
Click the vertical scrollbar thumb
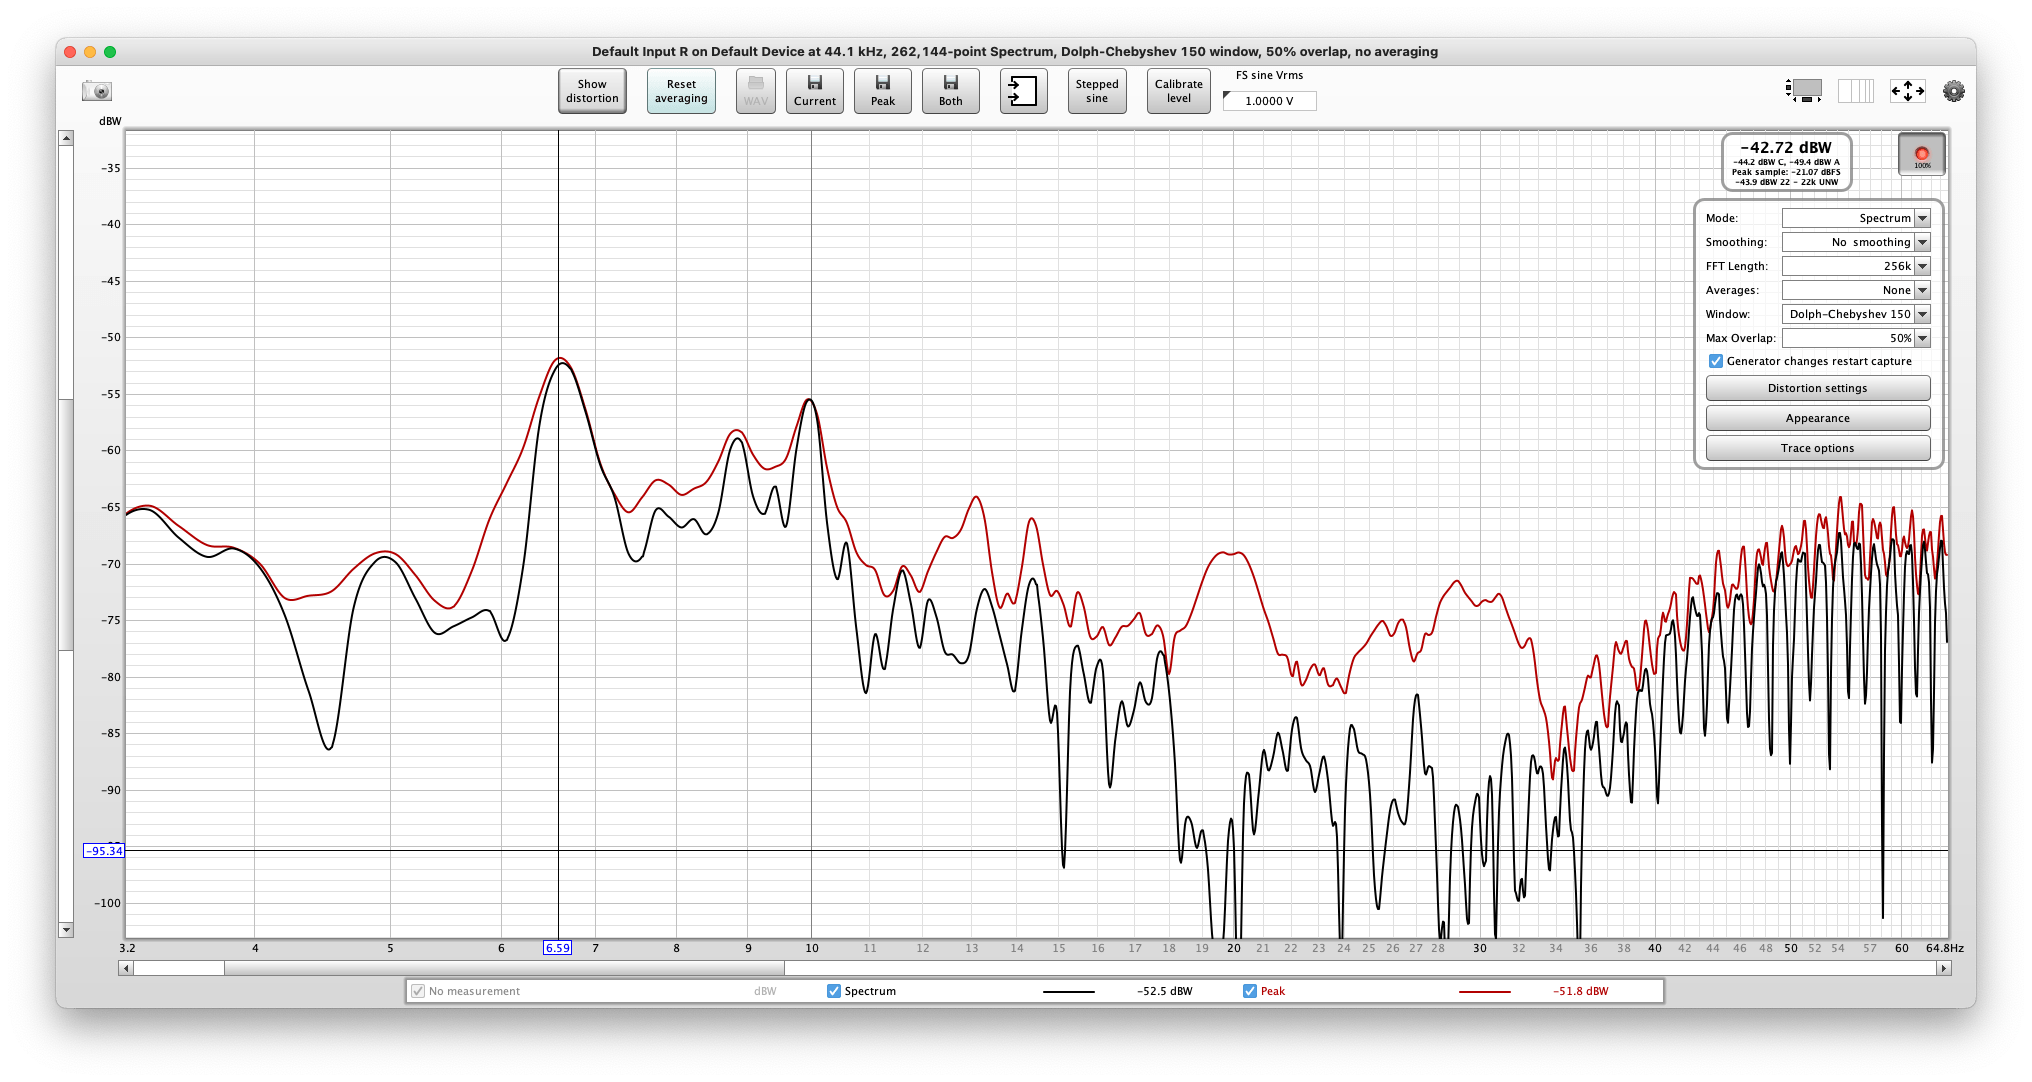coord(66,524)
